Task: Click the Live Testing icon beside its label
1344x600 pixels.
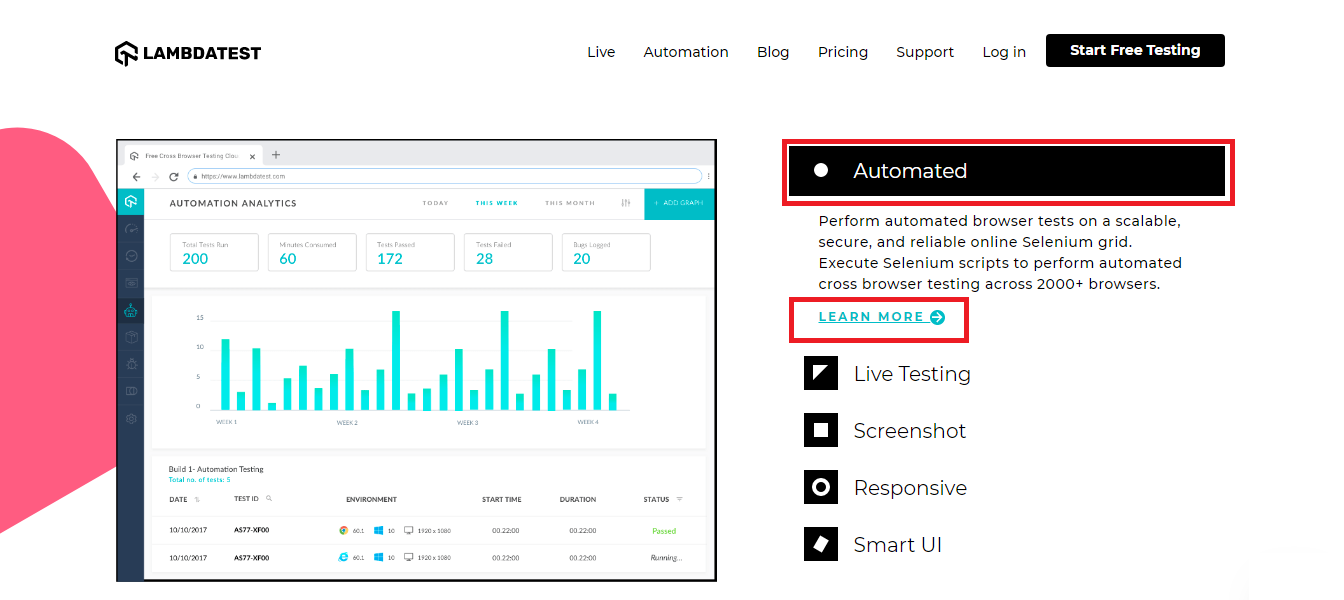Action: 820,373
